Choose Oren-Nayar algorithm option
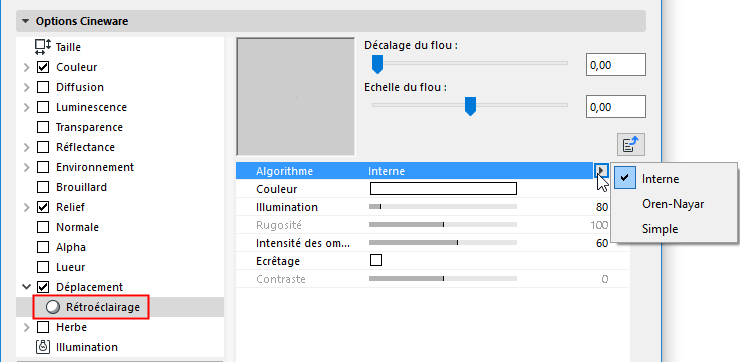The height and width of the screenshot is (362, 740). coord(673,204)
